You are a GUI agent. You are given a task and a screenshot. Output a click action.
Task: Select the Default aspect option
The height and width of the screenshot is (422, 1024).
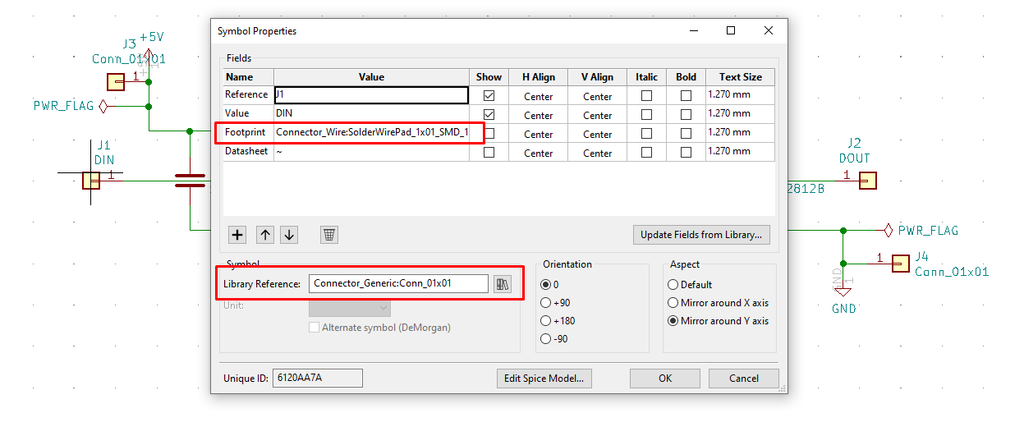click(673, 285)
